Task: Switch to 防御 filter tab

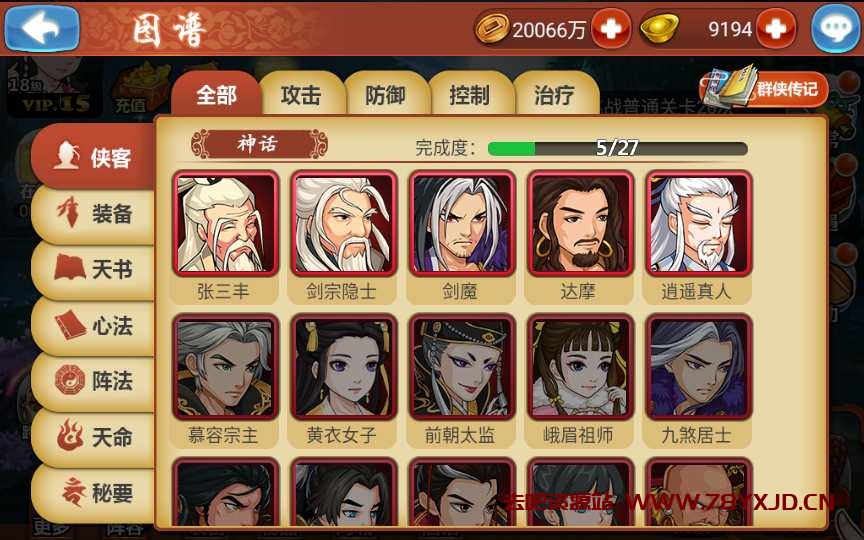Action: coord(386,95)
